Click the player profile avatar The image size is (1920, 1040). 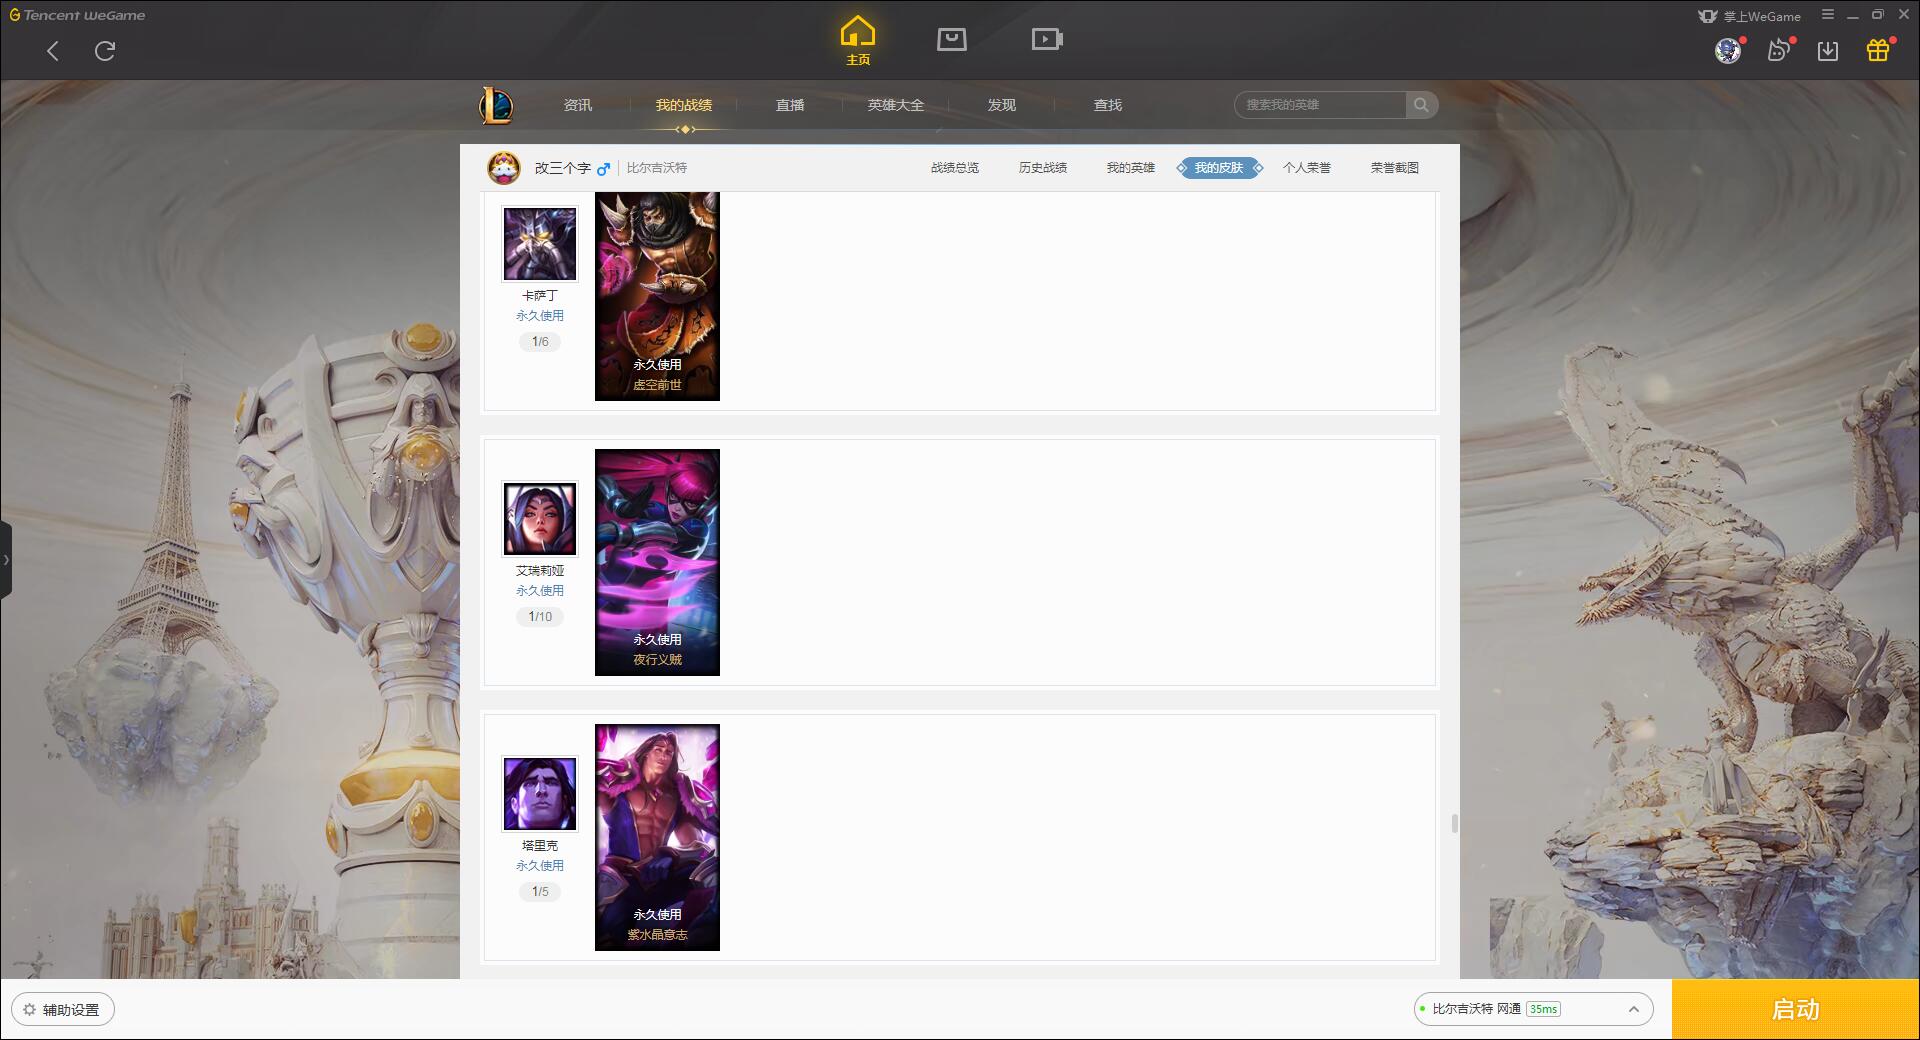(x=504, y=168)
